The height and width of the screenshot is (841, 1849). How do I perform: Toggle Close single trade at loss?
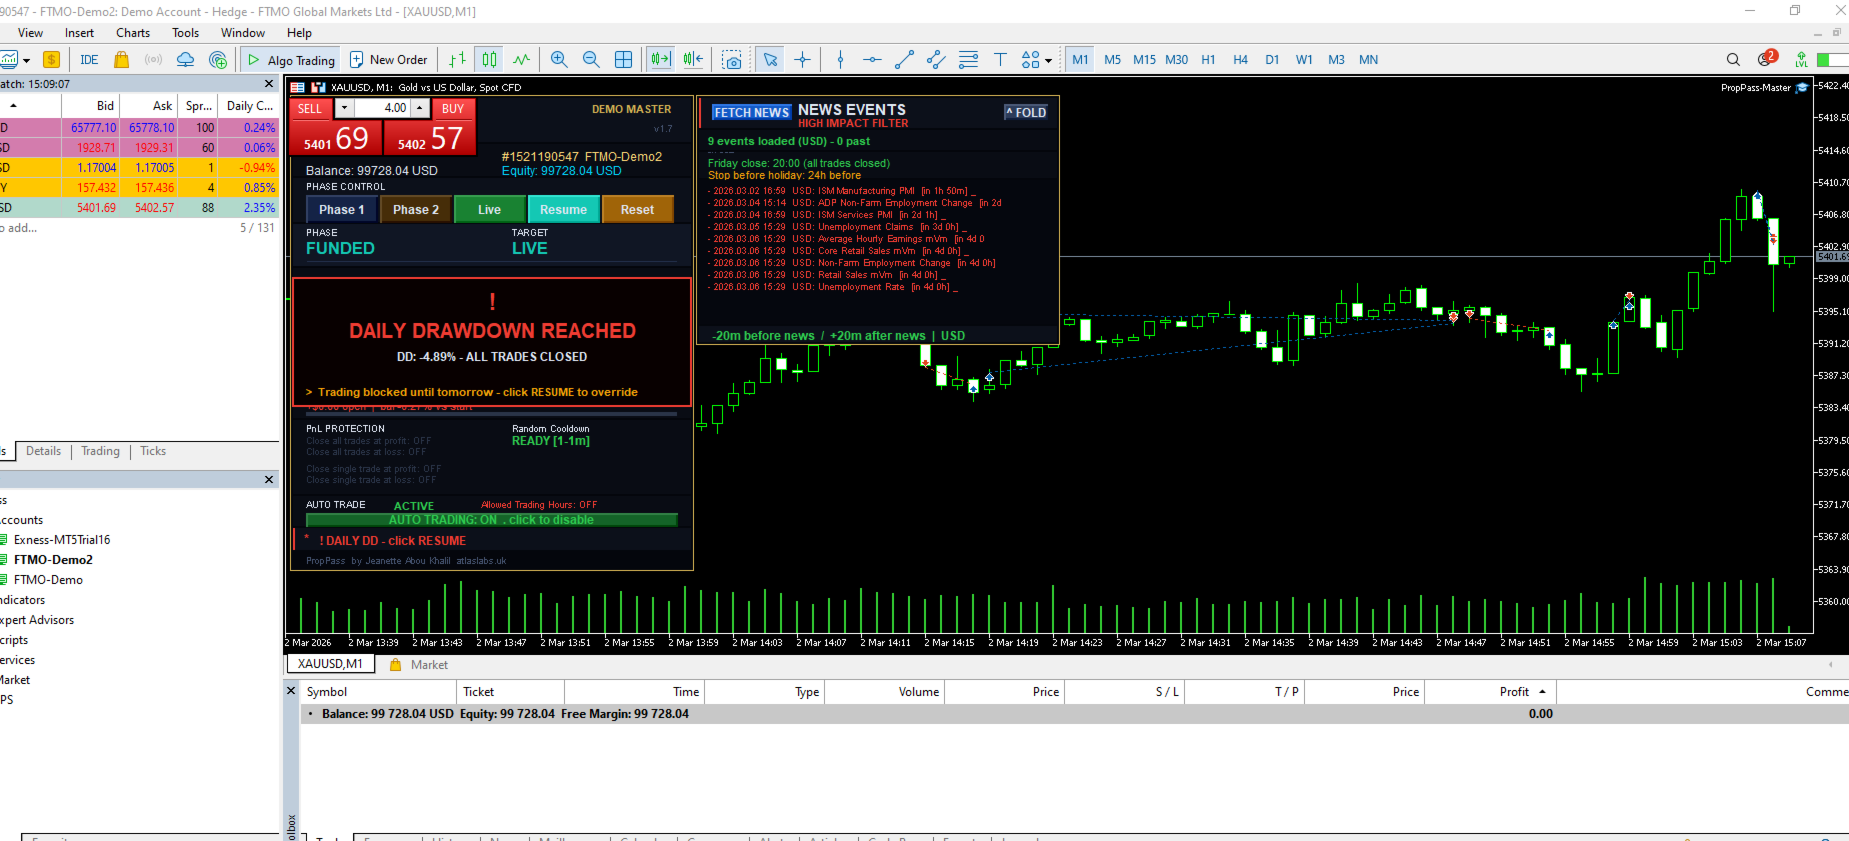coord(371,480)
